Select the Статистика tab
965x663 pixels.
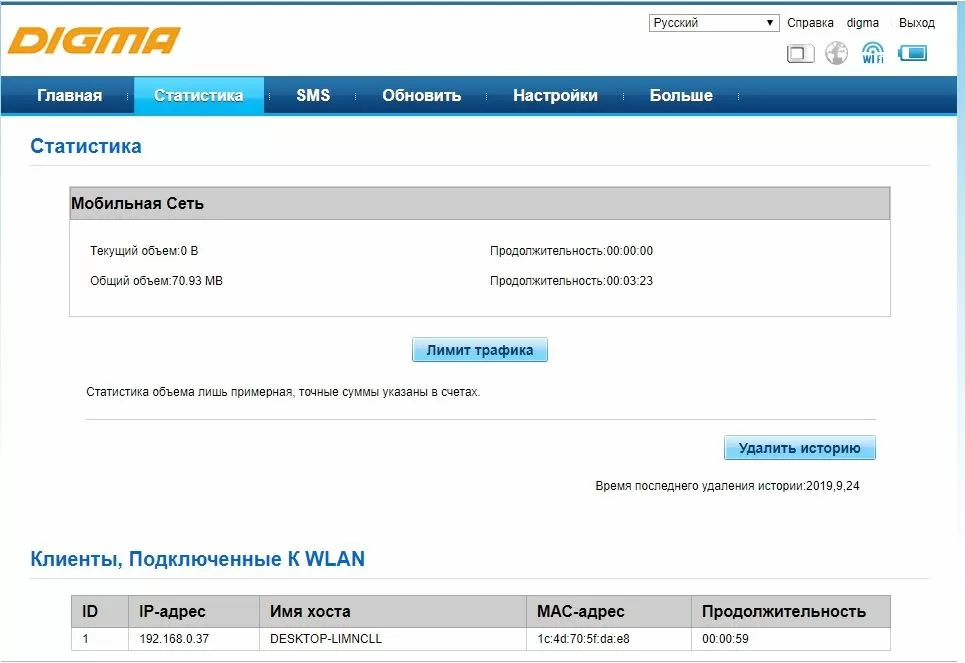pos(198,96)
